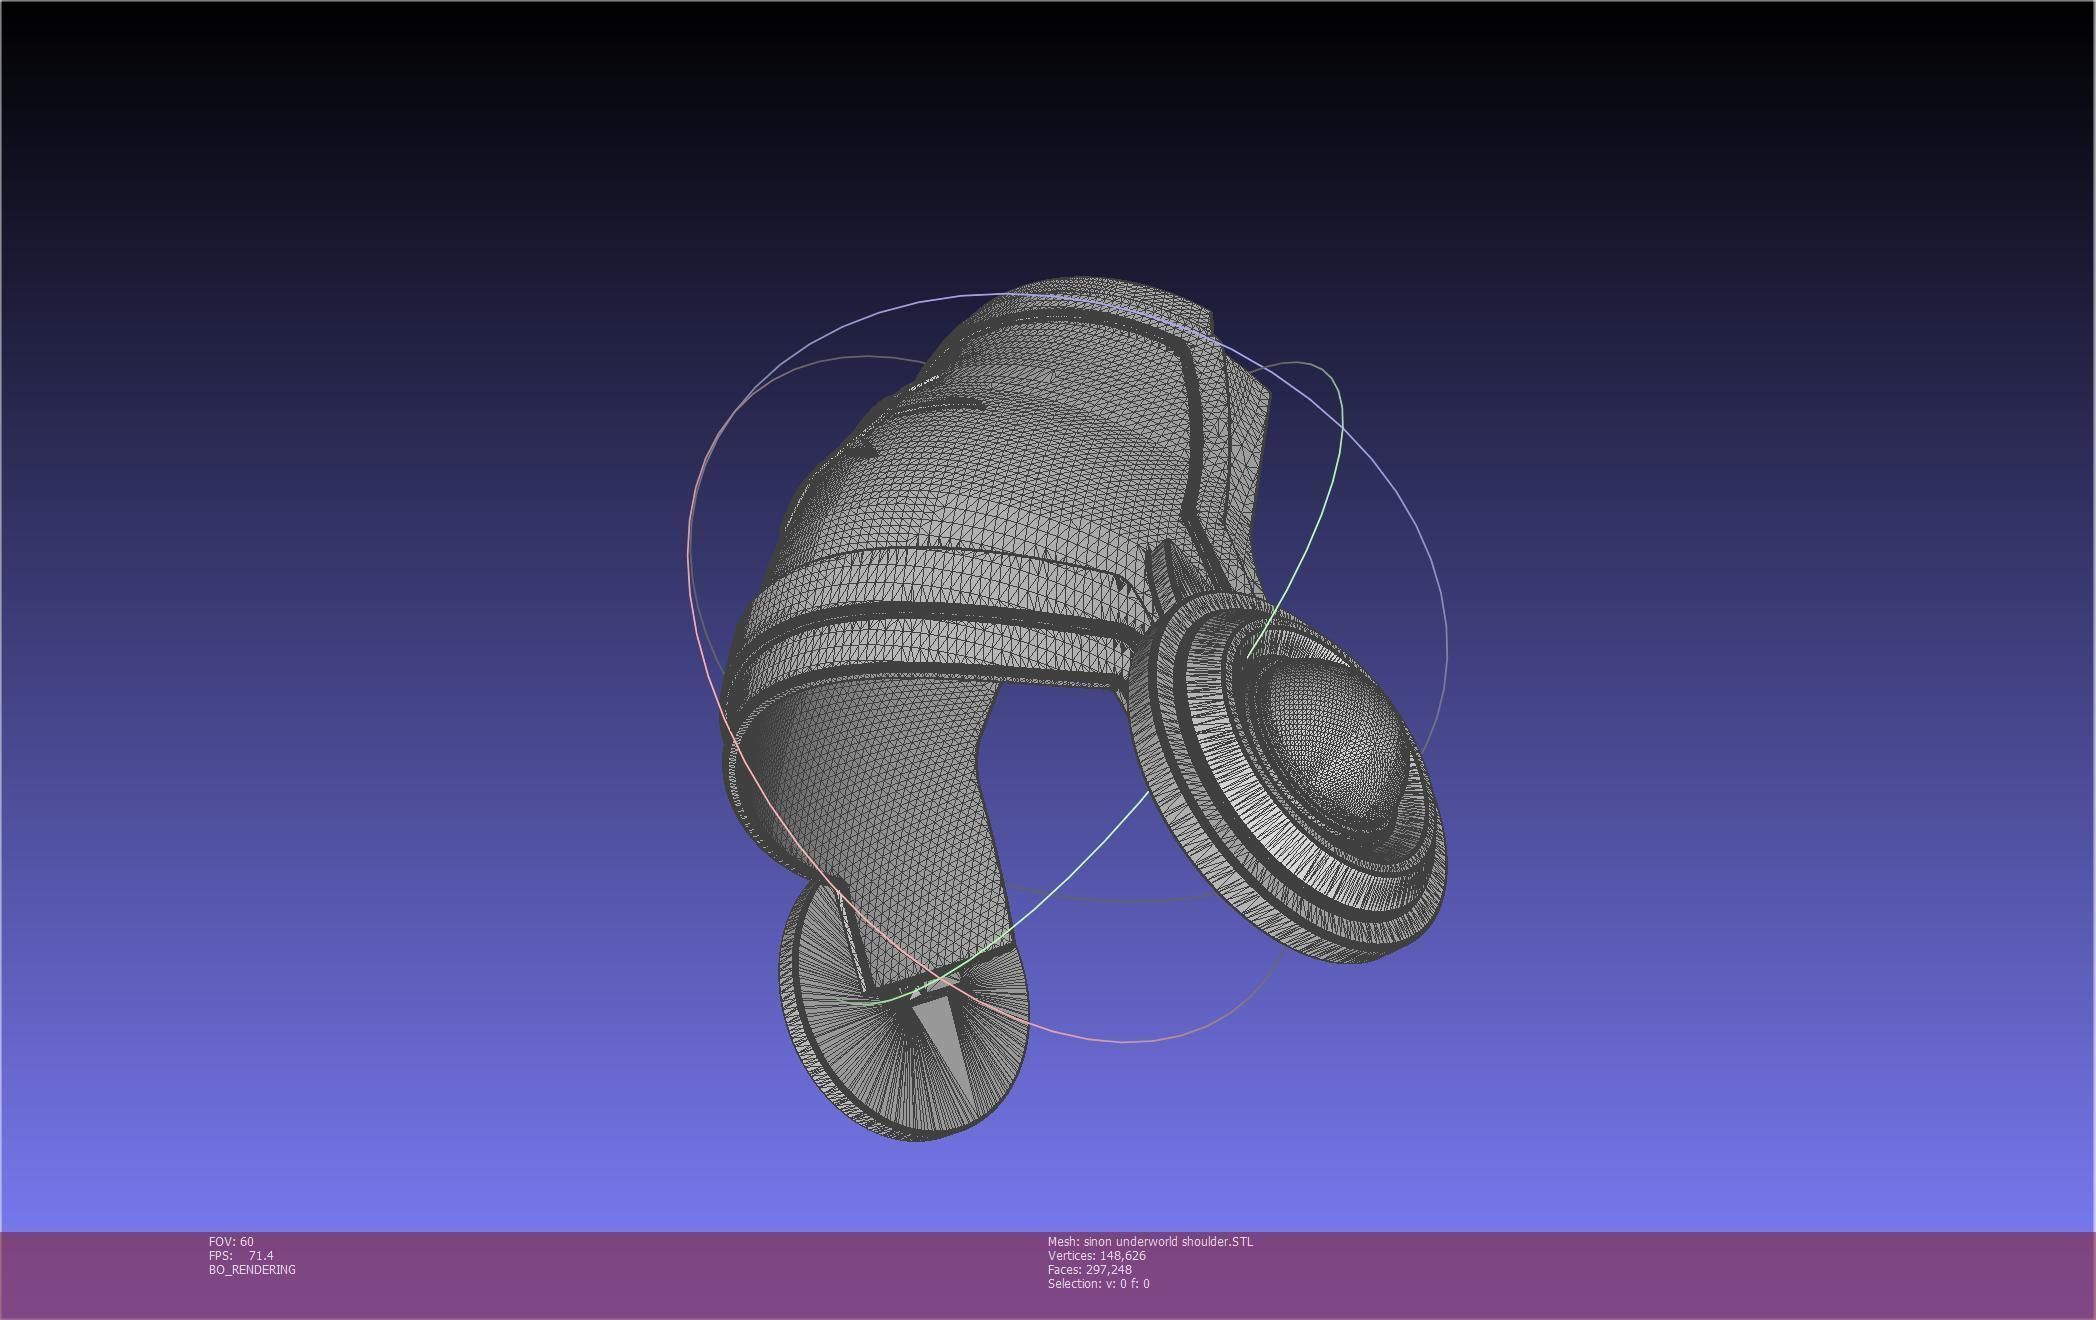Click the BO_RENDERING status label
The height and width of the screenshot is (1320, 2096).
[252, 1269]
